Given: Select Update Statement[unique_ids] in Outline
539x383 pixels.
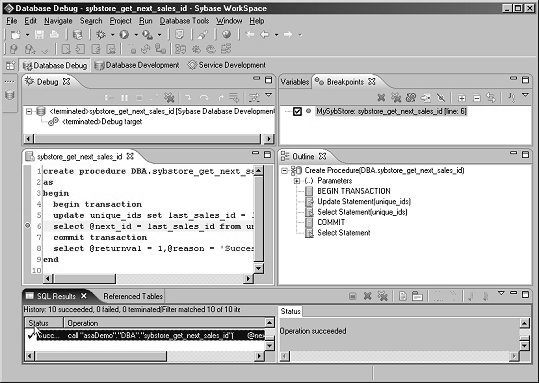Looking at the screenshot, I should coord(364,201).
